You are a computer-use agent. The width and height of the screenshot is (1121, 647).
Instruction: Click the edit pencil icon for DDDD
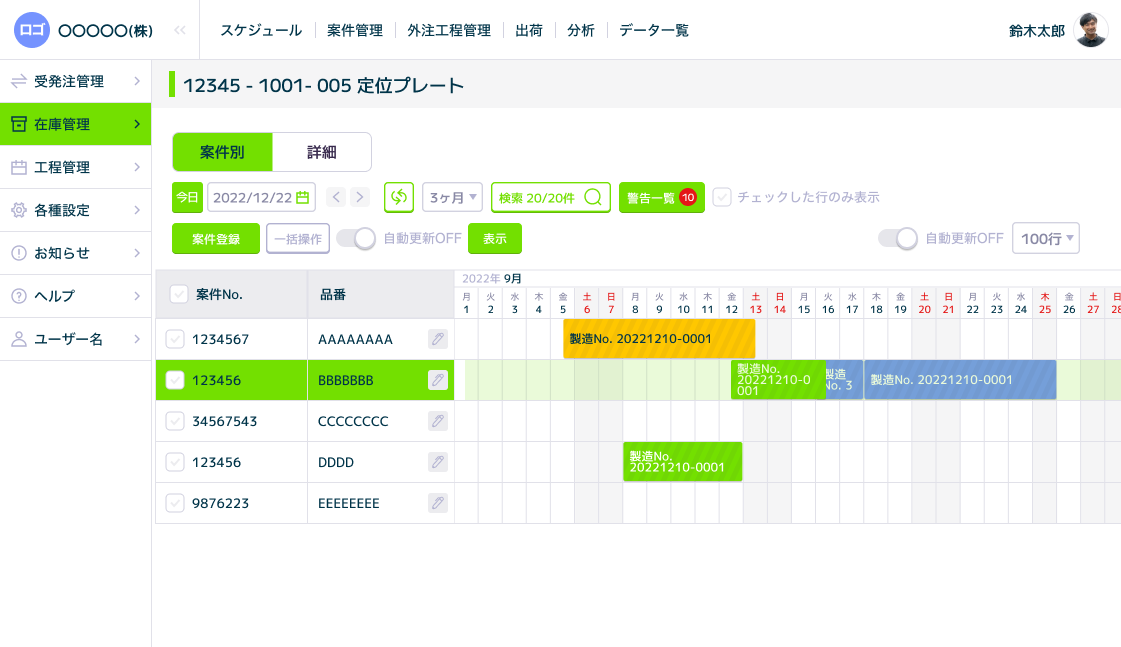coord(437,462)
